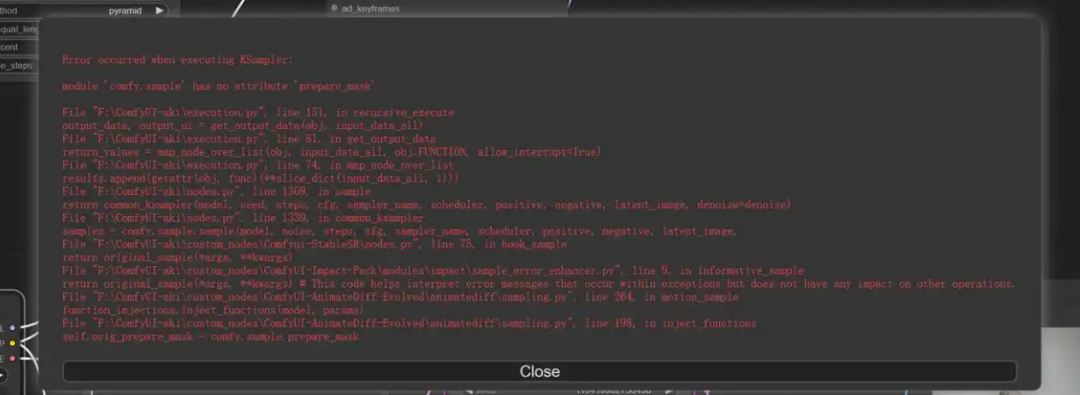Click the Comfyui-StableSR nodes.py traceback line
1080x395 pixels.
(x=314, y=245)
